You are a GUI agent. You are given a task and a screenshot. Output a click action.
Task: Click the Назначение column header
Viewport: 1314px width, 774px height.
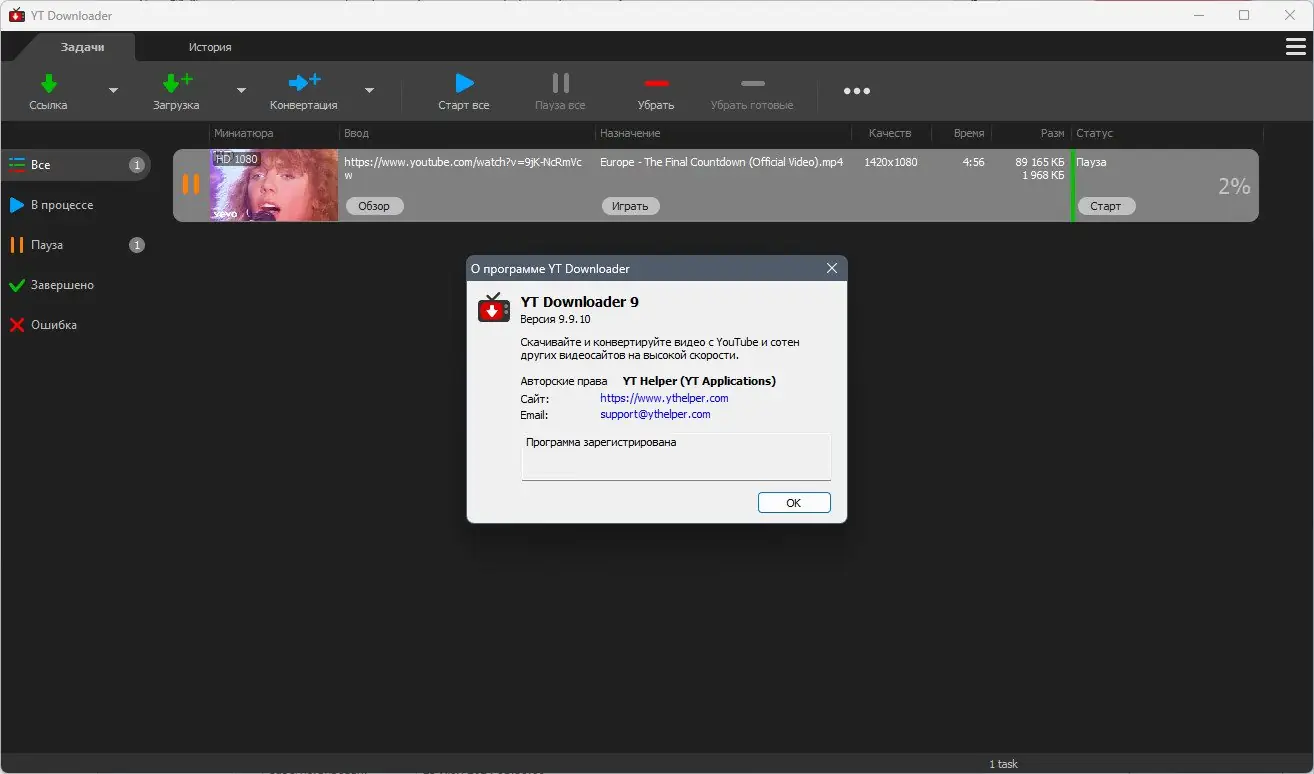630,133
